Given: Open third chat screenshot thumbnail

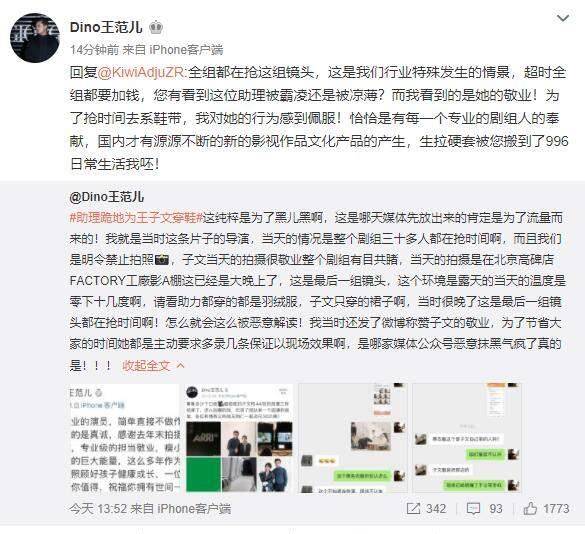Looking at the screenshot, I should pos(353,438).
